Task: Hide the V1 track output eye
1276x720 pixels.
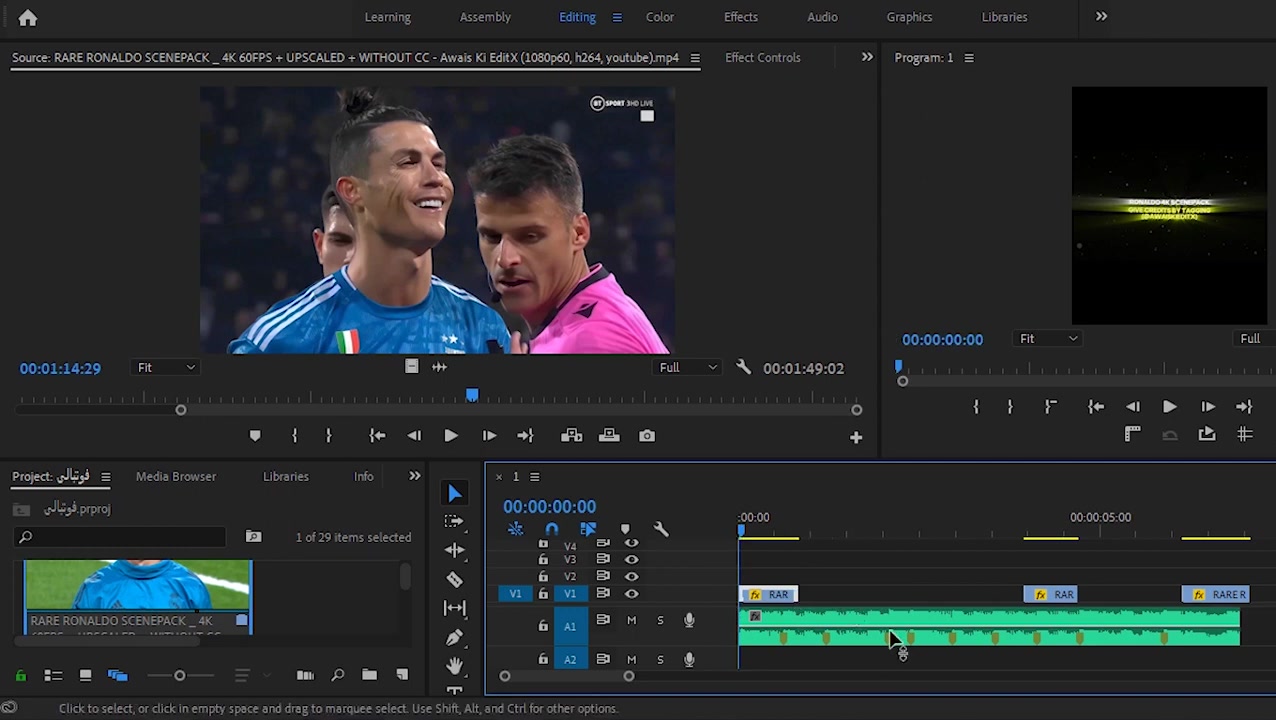Action: click(631, 594)
